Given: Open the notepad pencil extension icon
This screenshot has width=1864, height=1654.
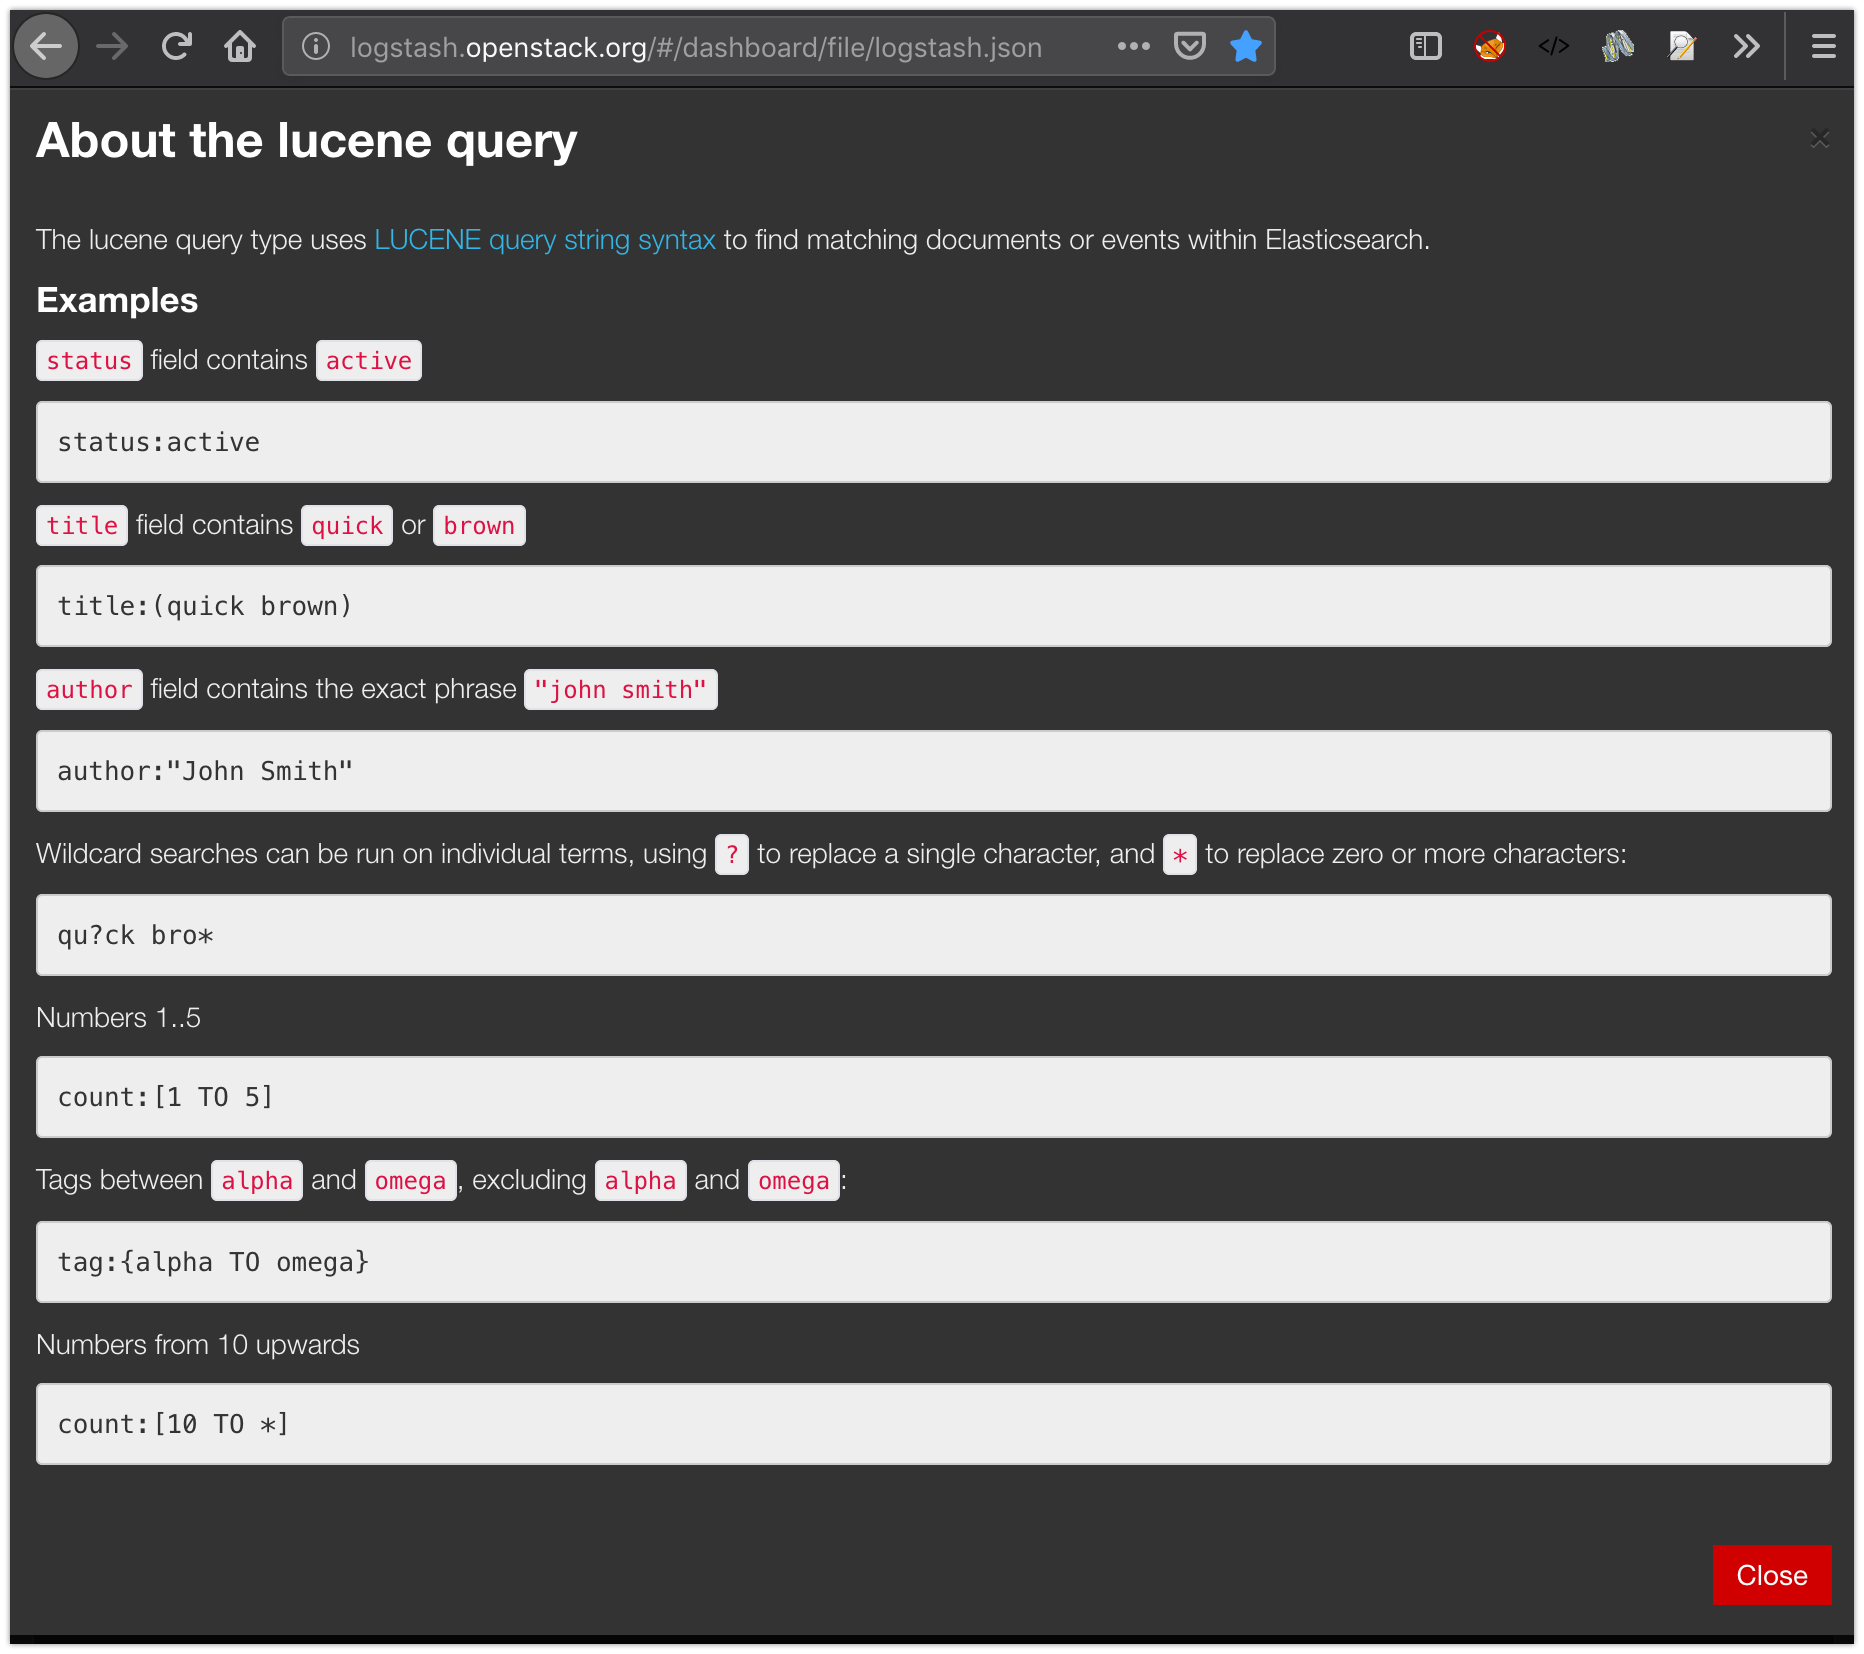Looking at the screenshot, I should click(1681, 46).
